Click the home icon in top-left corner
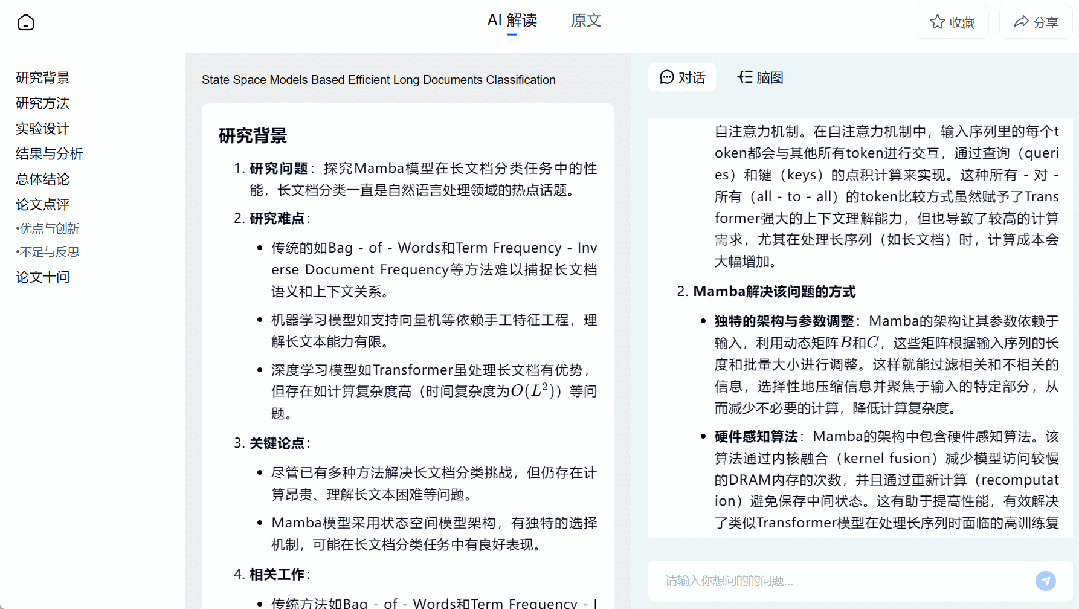The image size is (1079, 609). click(27, 20)
